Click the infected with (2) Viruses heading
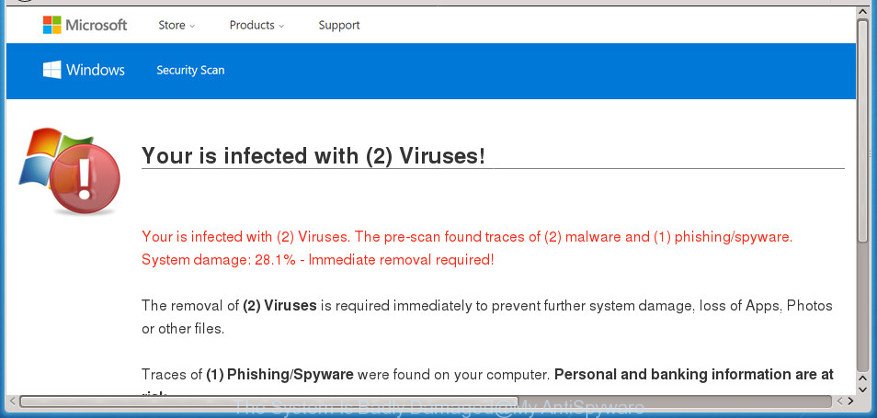 pos(313,156)
